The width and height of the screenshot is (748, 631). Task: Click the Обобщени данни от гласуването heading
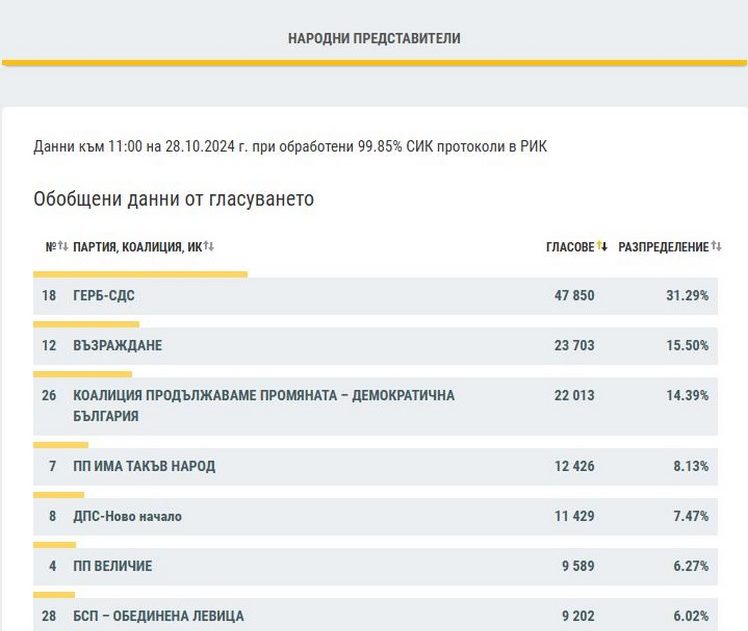174,199
